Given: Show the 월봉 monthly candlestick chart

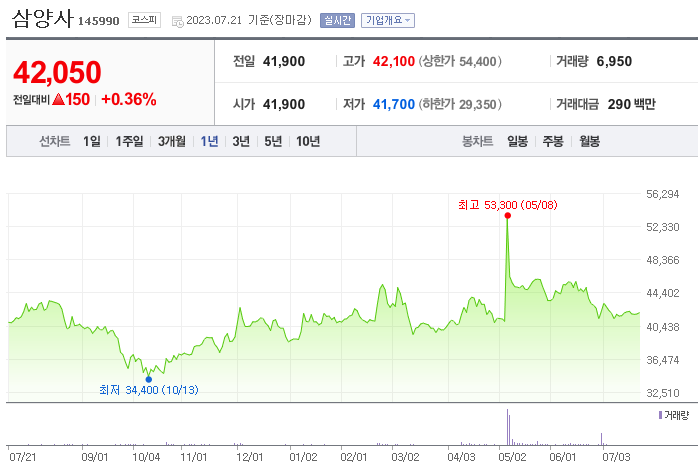Looking at the screenshot, I should click(x=589, y=141).
